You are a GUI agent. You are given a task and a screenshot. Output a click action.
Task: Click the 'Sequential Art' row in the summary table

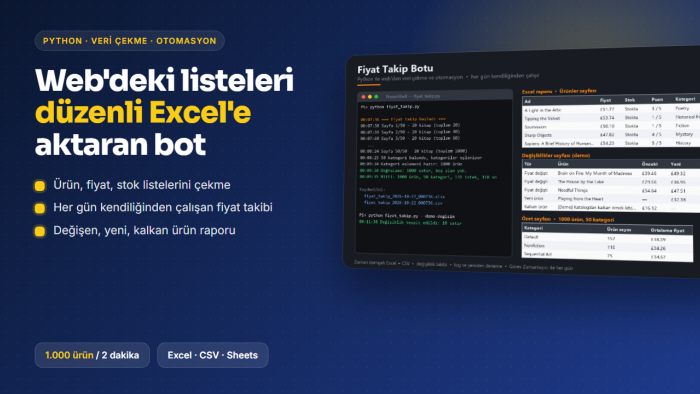(x=607, y=255)
